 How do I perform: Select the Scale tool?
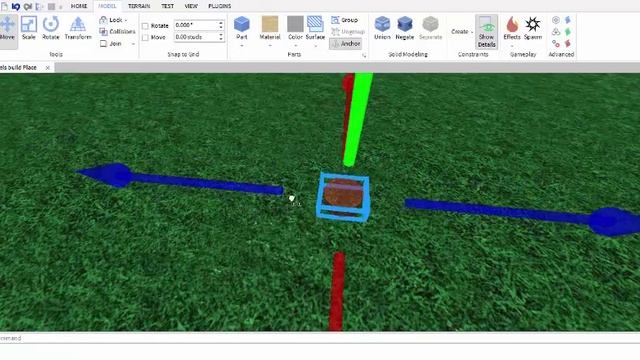point(29,29)
